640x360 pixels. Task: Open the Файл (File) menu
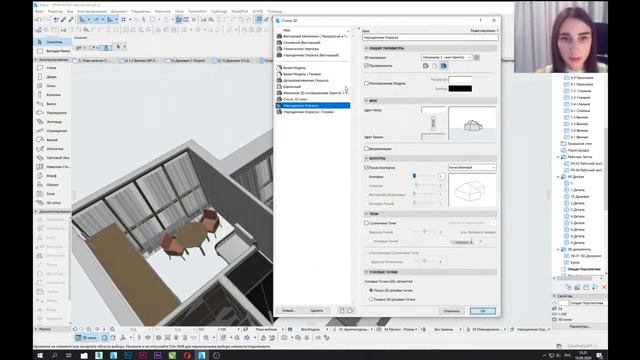click(39, 11)
